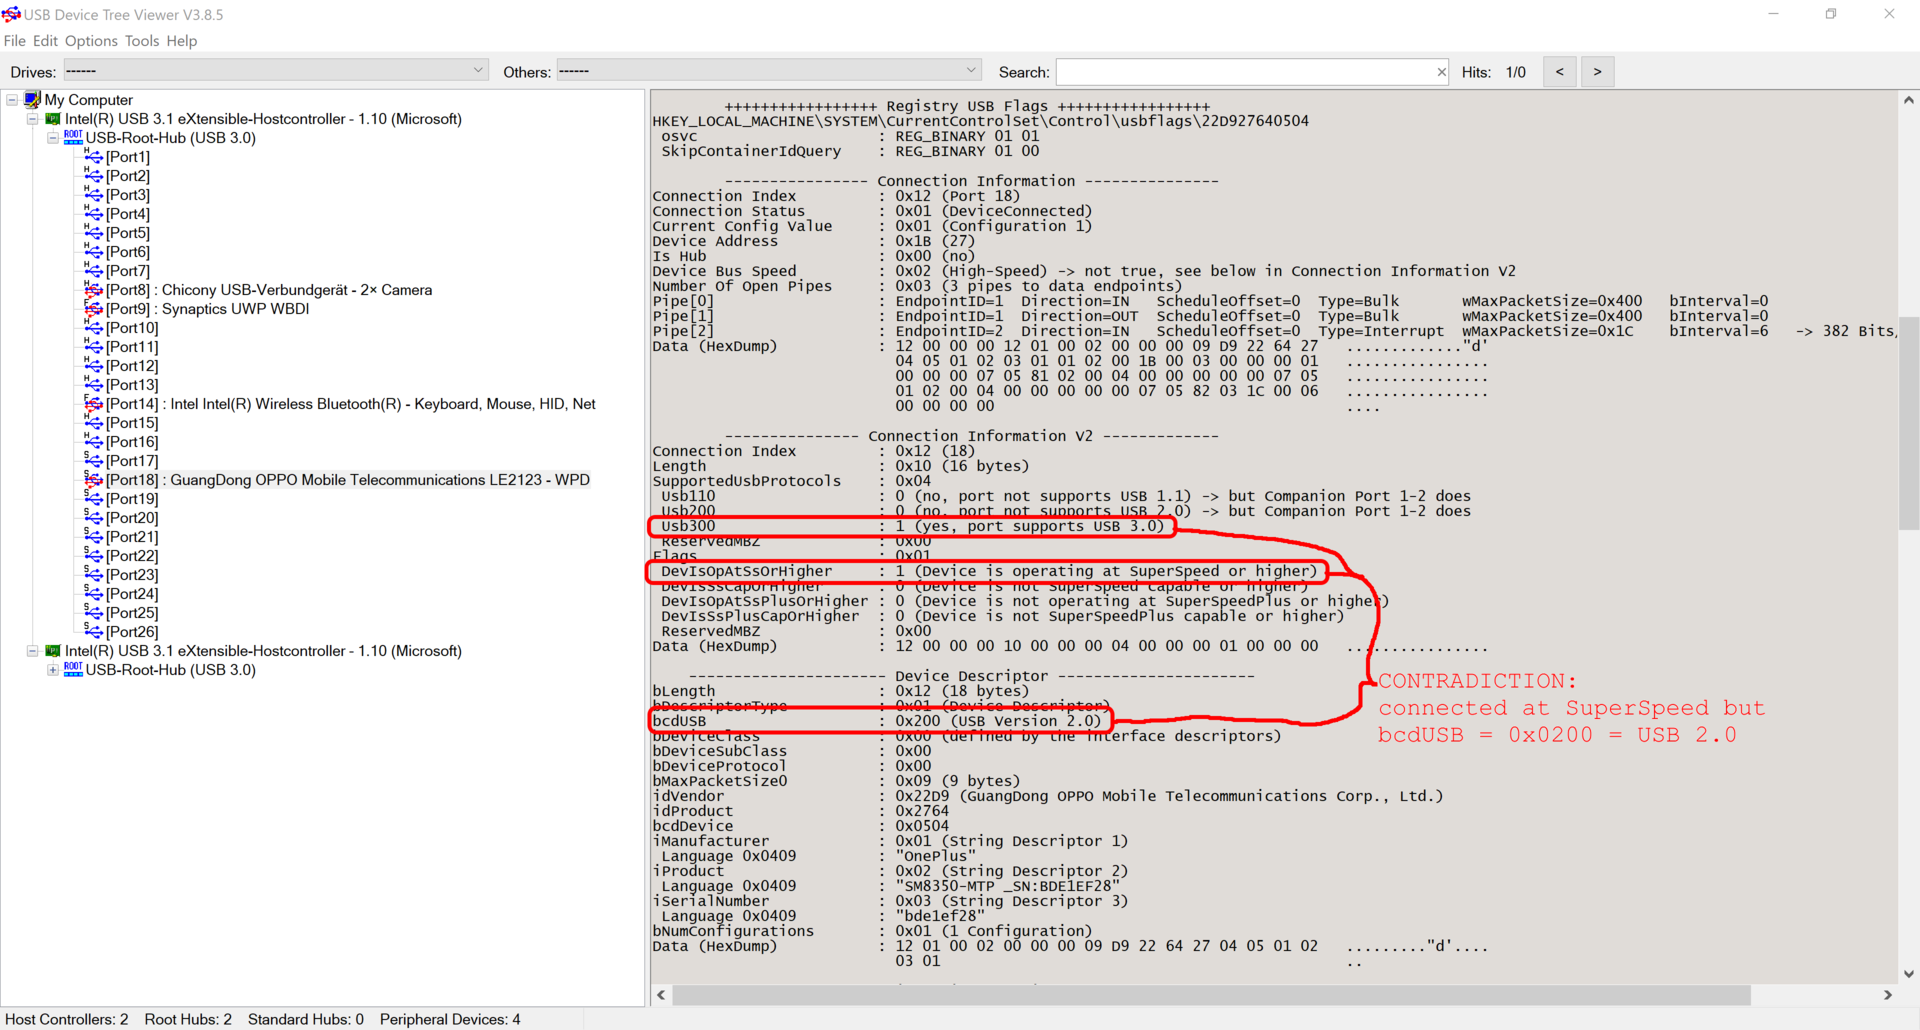Click the first USB-Root-Hub icon
This screenshot has height=1030, width=1920.
pyautogui.click(x=73, y=138)
